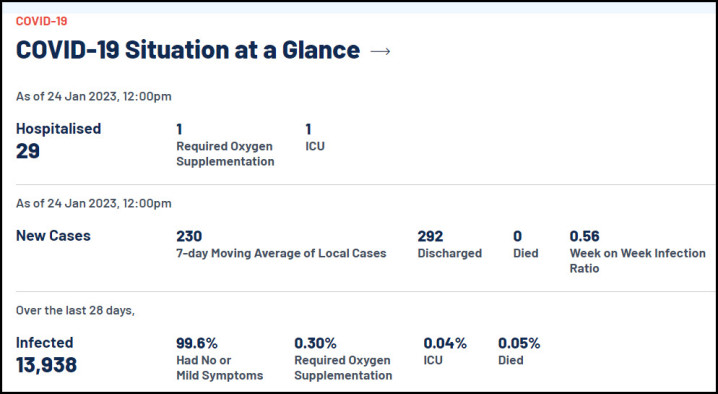This screenshot has width=718, height=394.
Task: Click the 0.30% Required Oxygen Supplementation figure
Action: pyautogui.click(x=315, y=343)
